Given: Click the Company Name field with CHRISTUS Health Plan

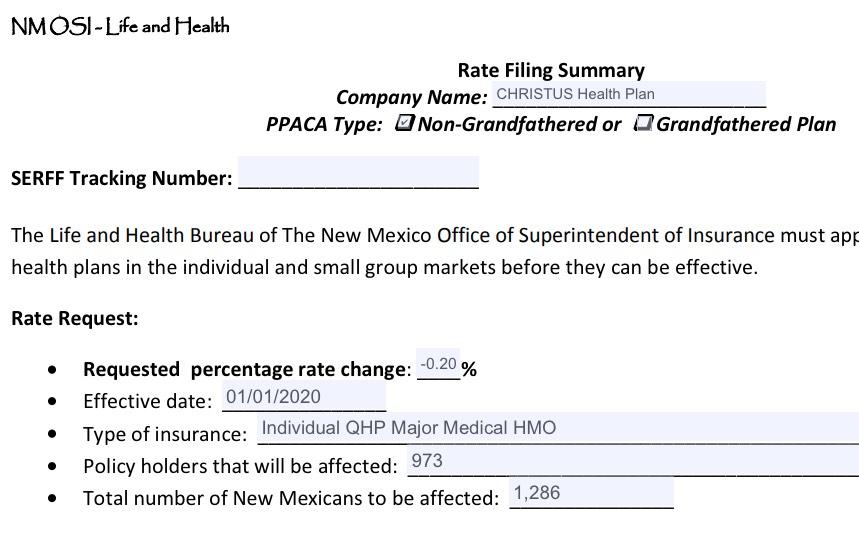Looking at the screenshot, I should click(x=628, y=95).
